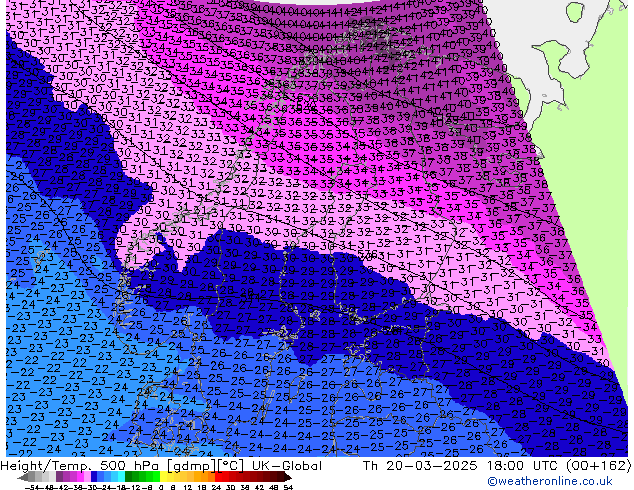Image resolution: width=634 pixels, height=490 pixels.
Task: Pick the bright red swatch on the legend
Action: (218, 478)
